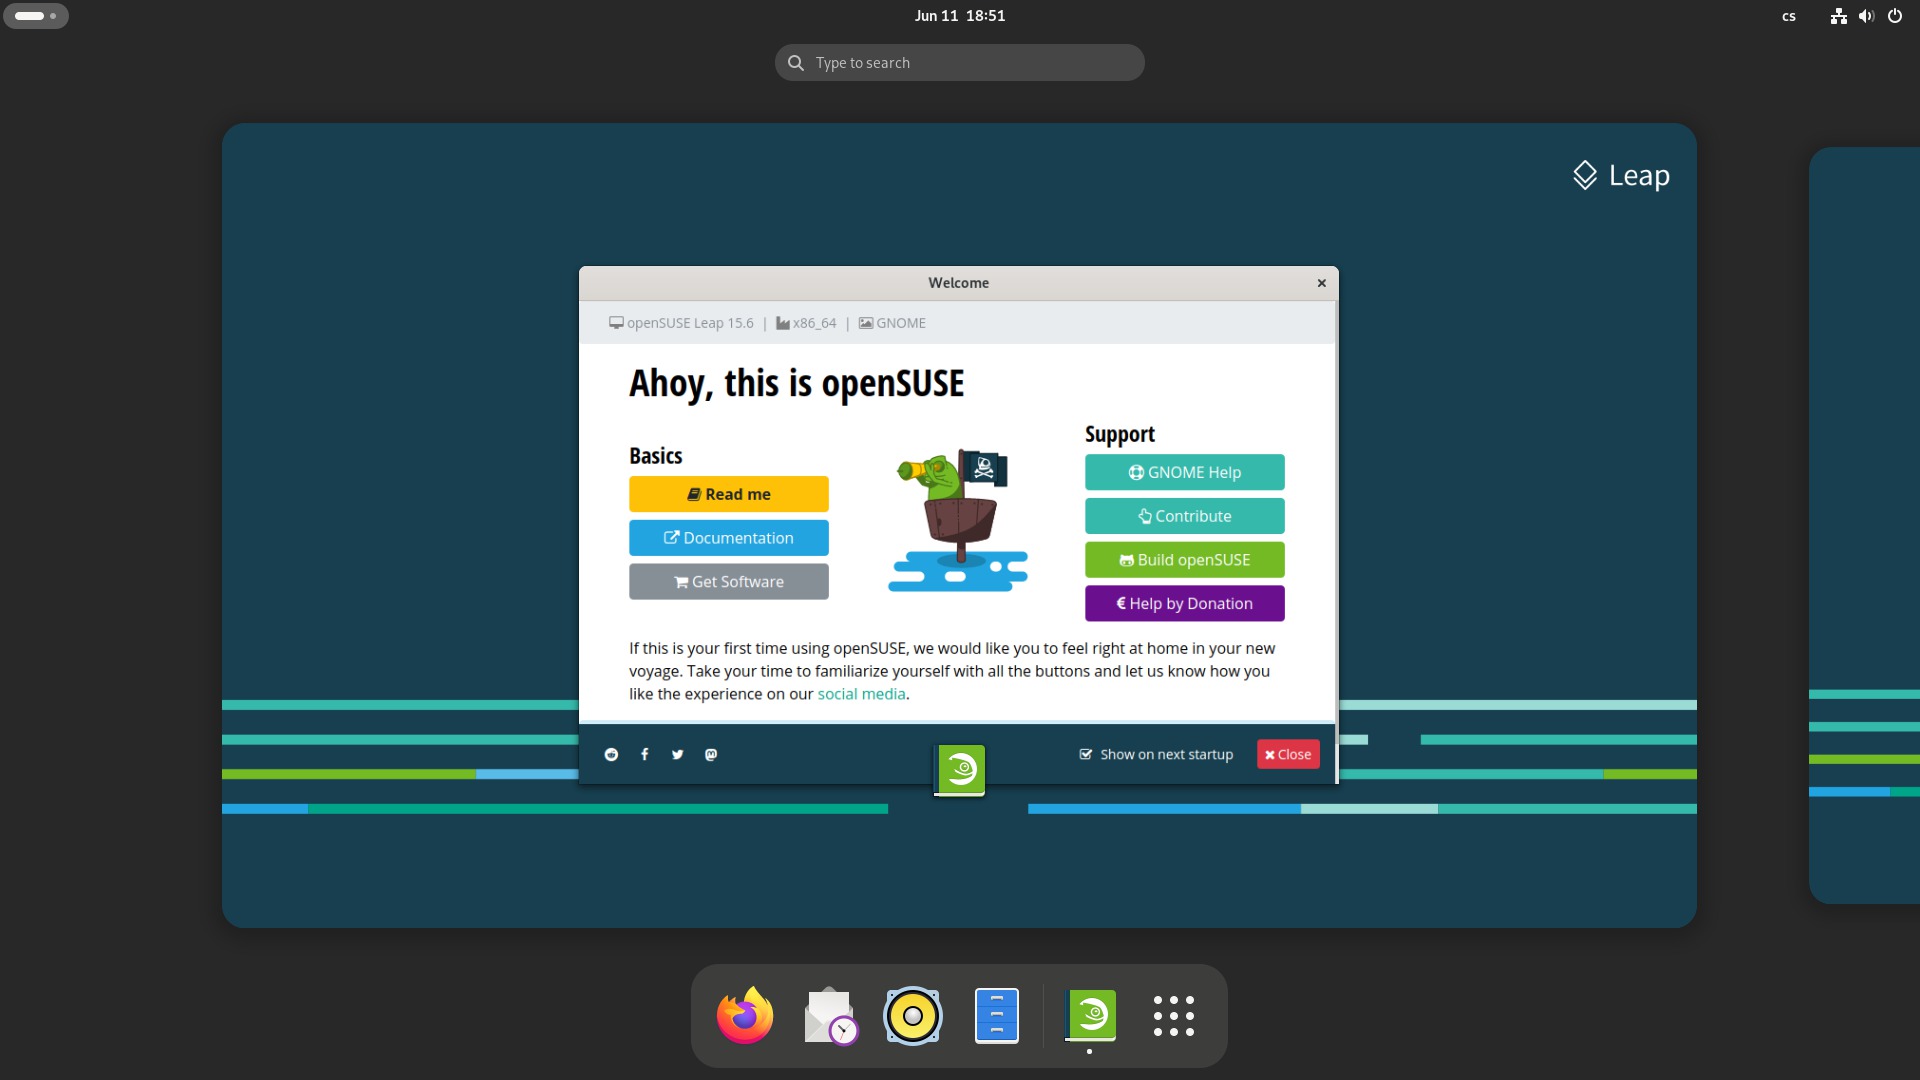1920x1080 pixels.
Task: Open the Twitter icon in Welcome footer
Action: (678, 754)
